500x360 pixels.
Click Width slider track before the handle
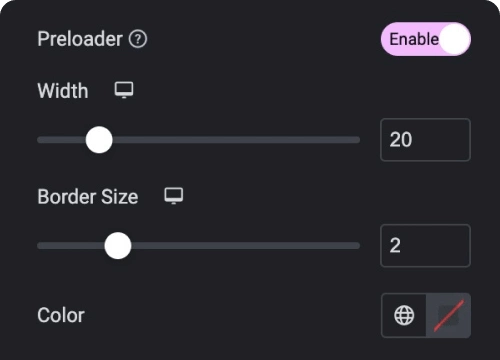61,140
